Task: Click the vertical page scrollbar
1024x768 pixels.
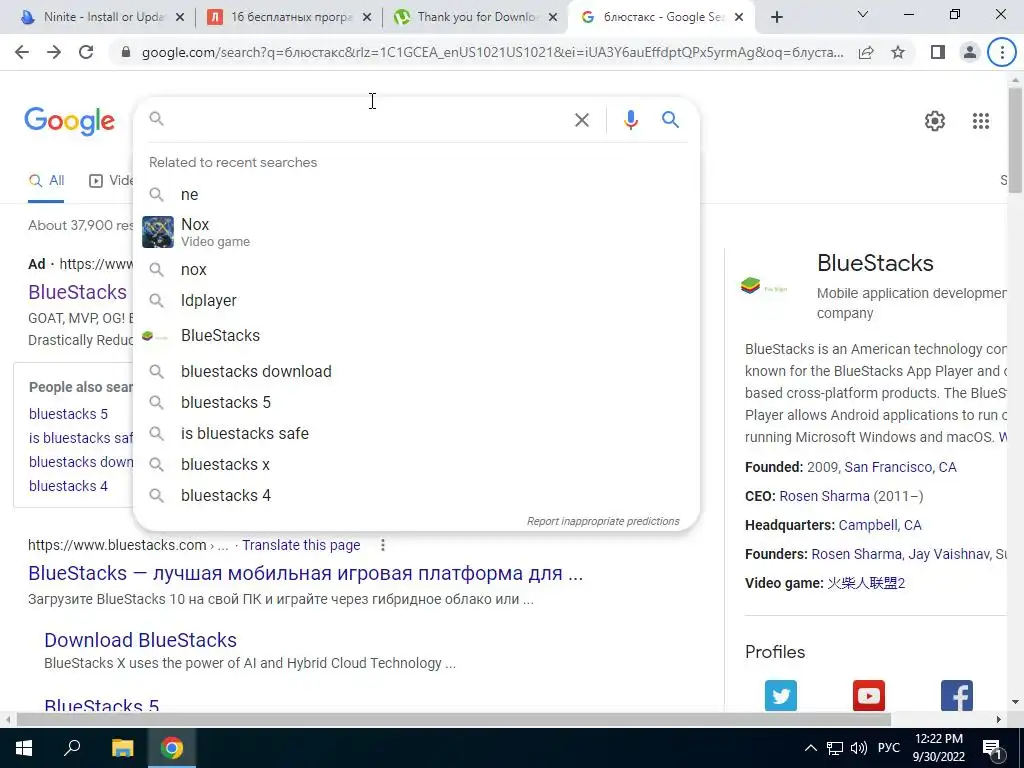Action: point(1015,140)
